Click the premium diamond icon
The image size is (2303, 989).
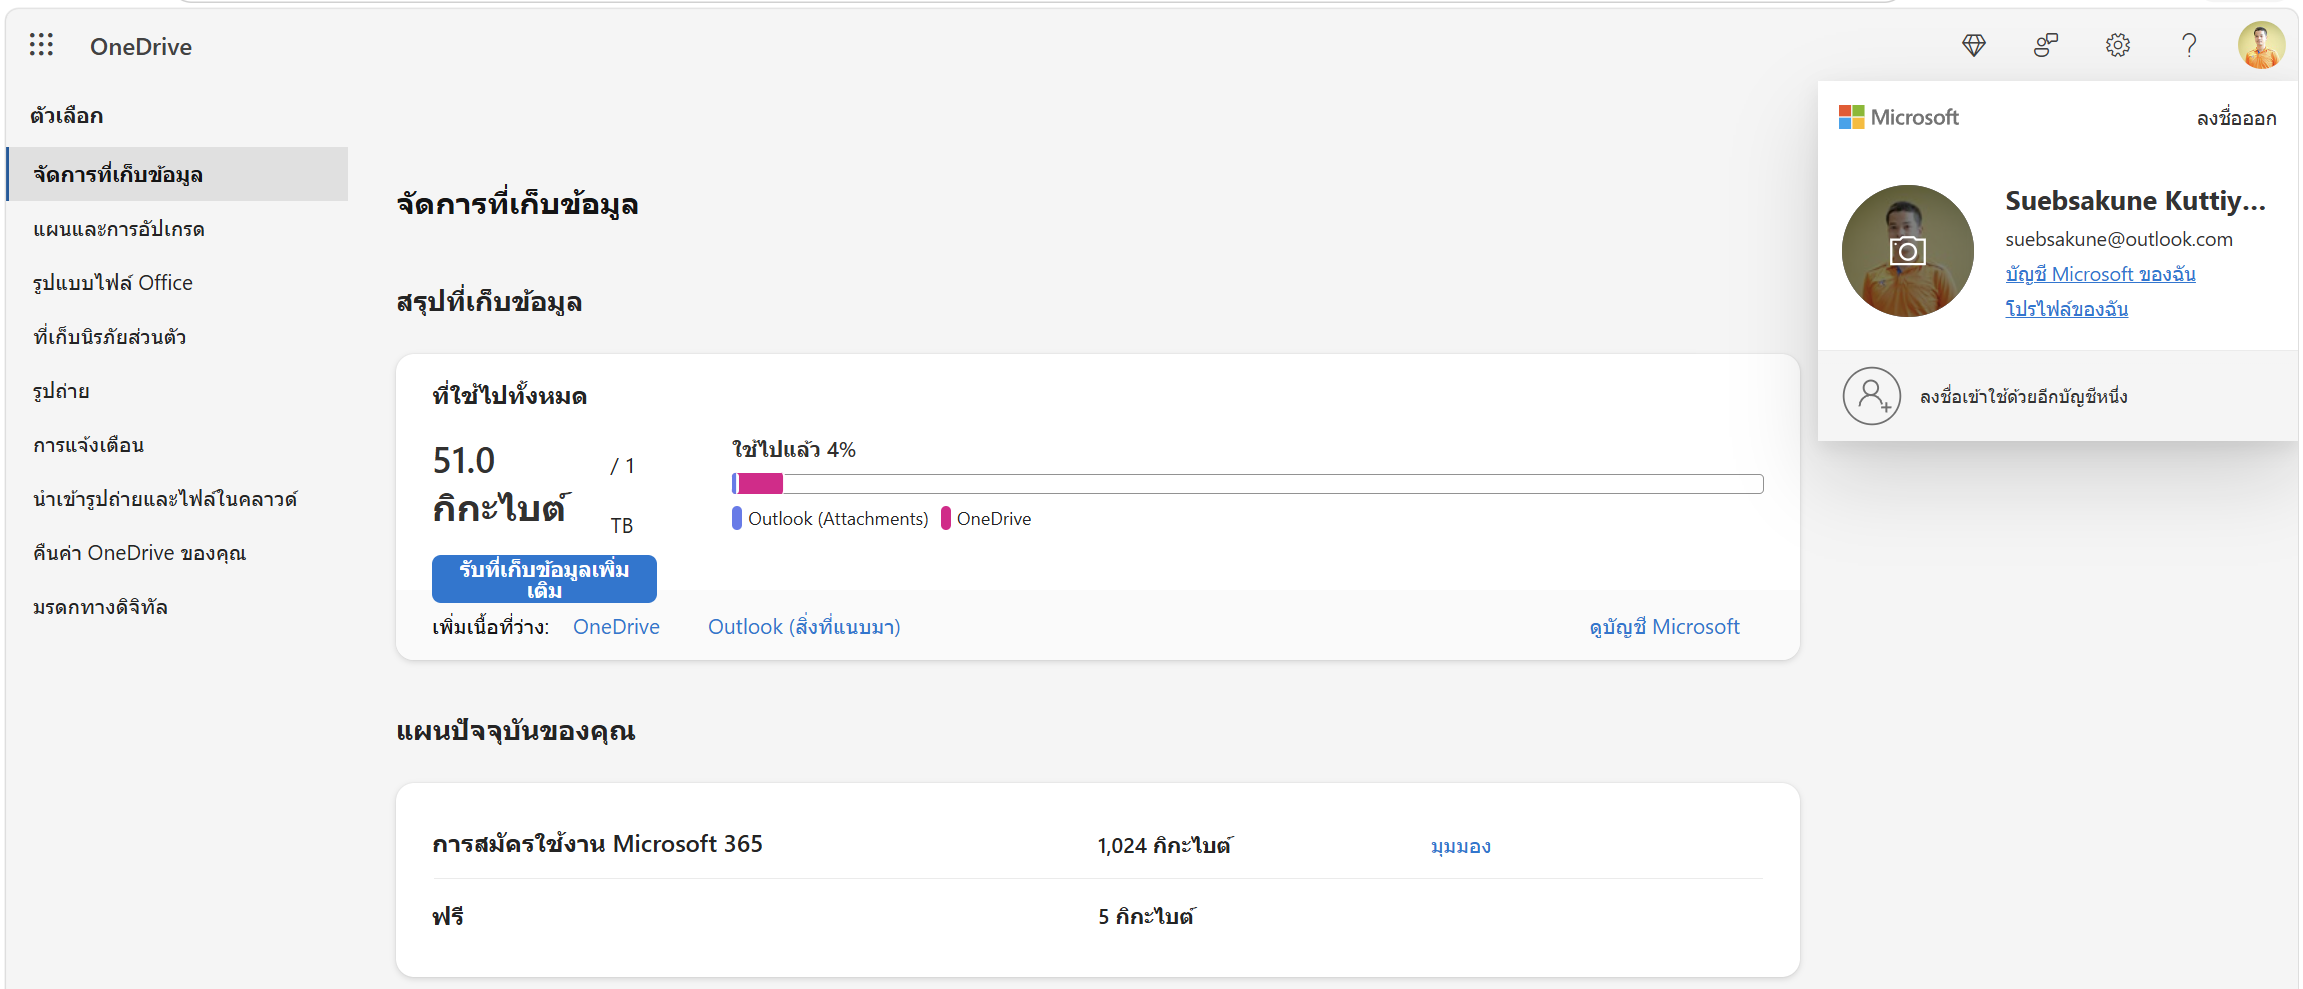click(1973, 45)
